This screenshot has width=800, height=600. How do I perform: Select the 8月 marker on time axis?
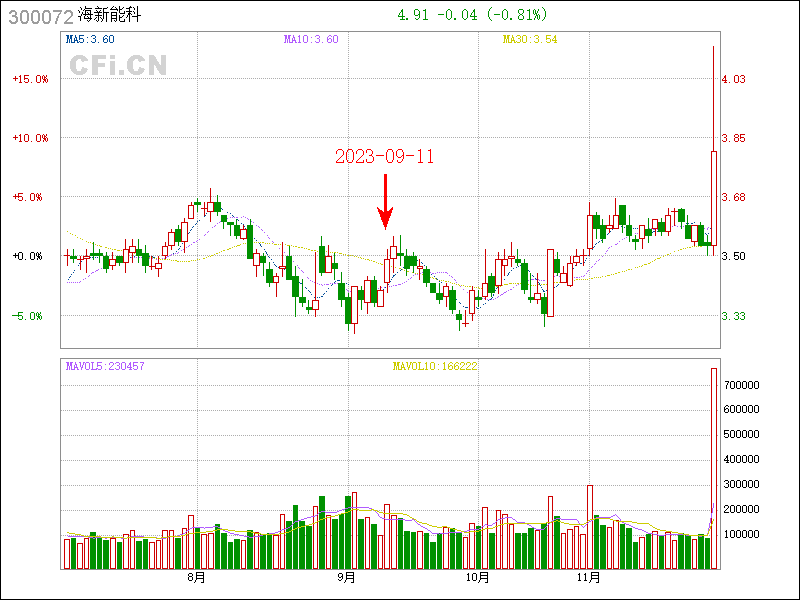point(197,577)
